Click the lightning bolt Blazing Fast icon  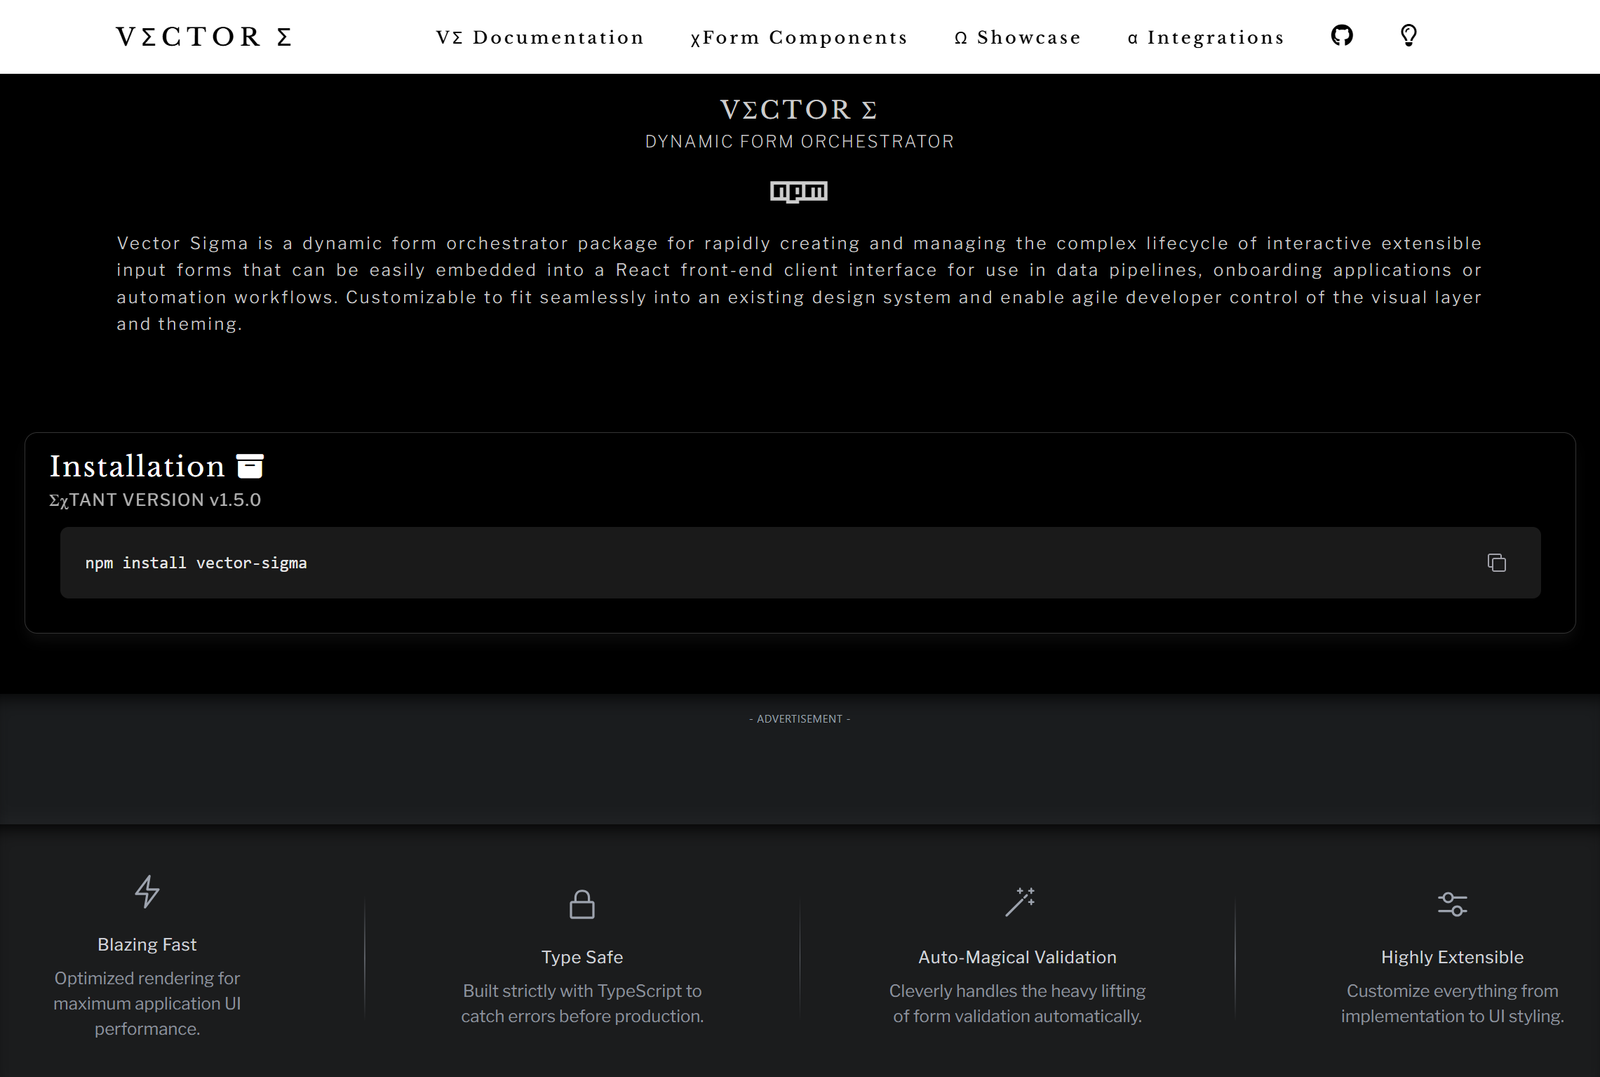click(x=147, y=891)
